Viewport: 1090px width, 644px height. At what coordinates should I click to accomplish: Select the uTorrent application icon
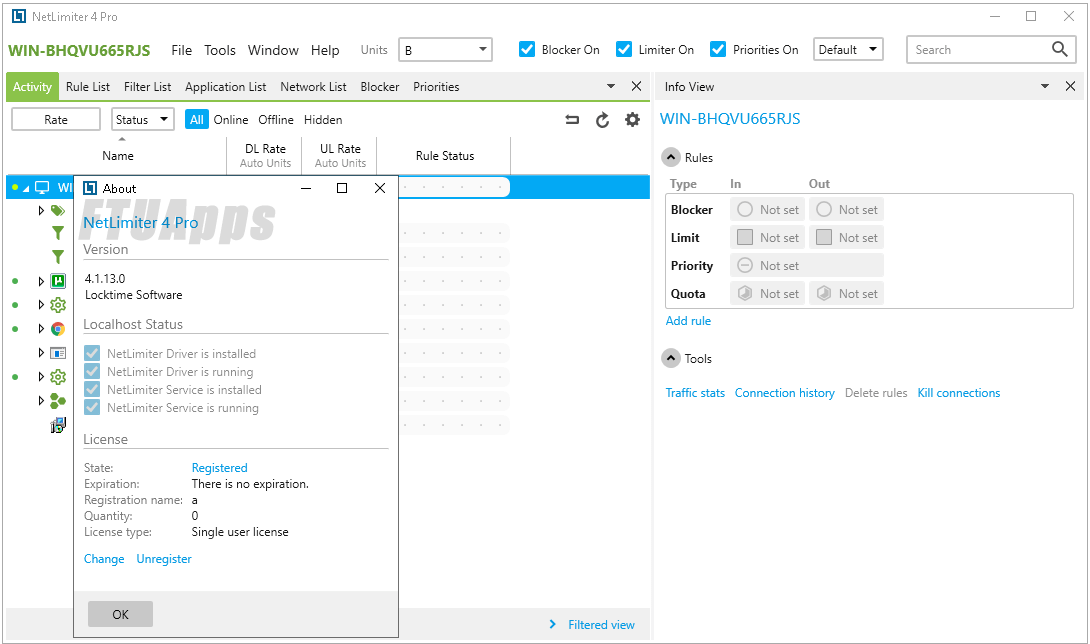point(58,281)
